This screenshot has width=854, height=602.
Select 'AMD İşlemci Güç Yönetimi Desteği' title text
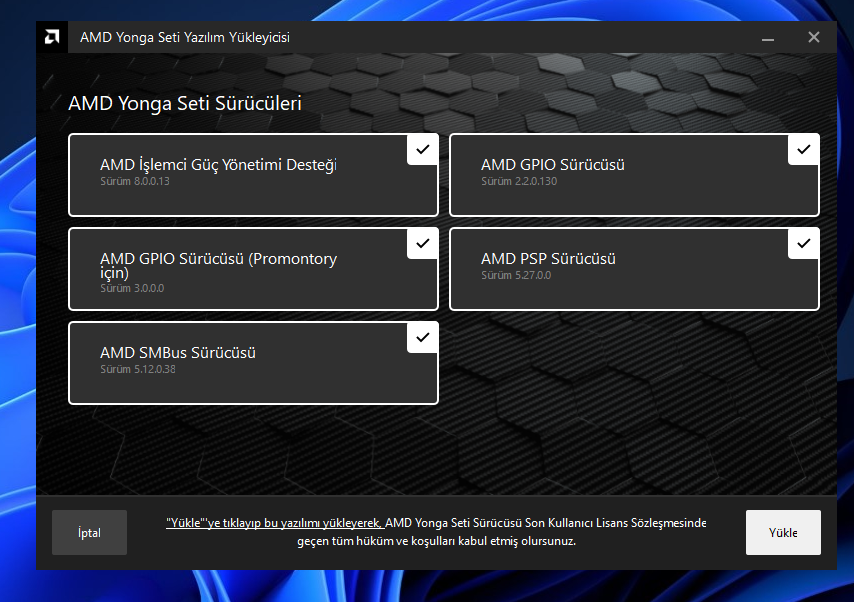[218, 165]
